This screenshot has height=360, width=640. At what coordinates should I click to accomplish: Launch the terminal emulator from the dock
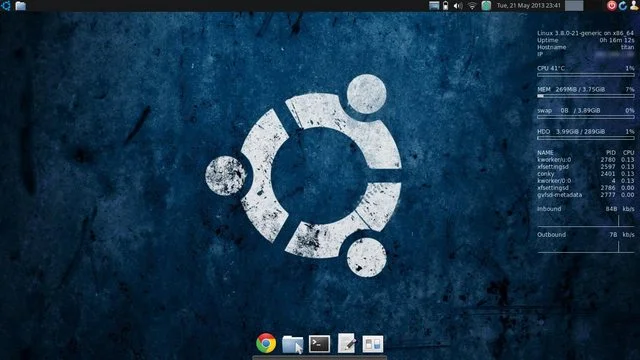pos(319,344)
